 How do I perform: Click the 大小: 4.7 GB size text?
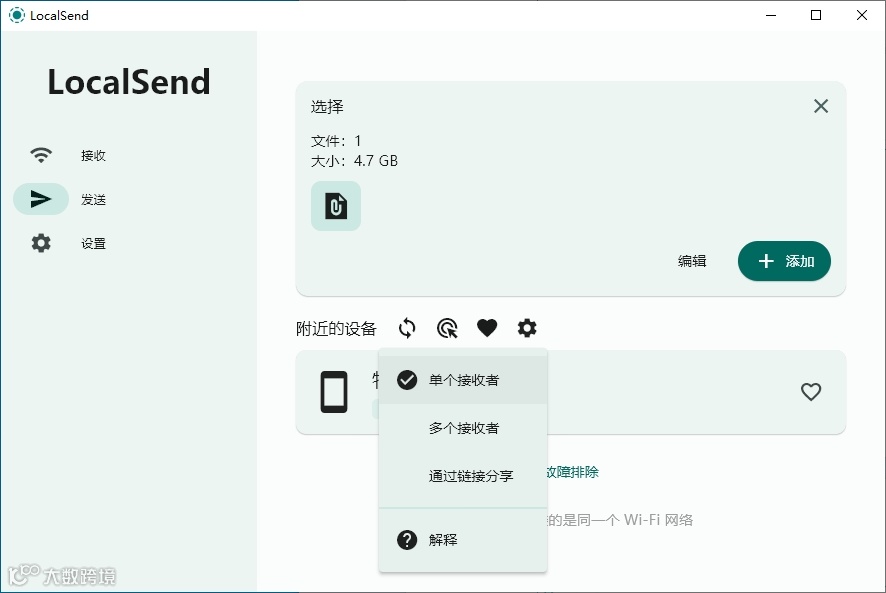pos(354,161)
